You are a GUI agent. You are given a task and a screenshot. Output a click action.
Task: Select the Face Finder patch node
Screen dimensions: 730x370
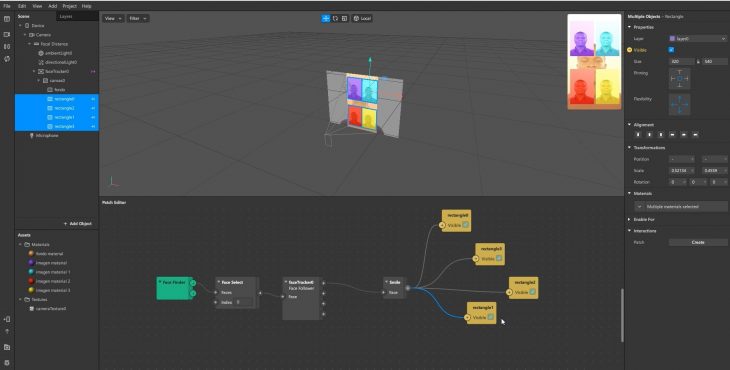pos(175,288)
